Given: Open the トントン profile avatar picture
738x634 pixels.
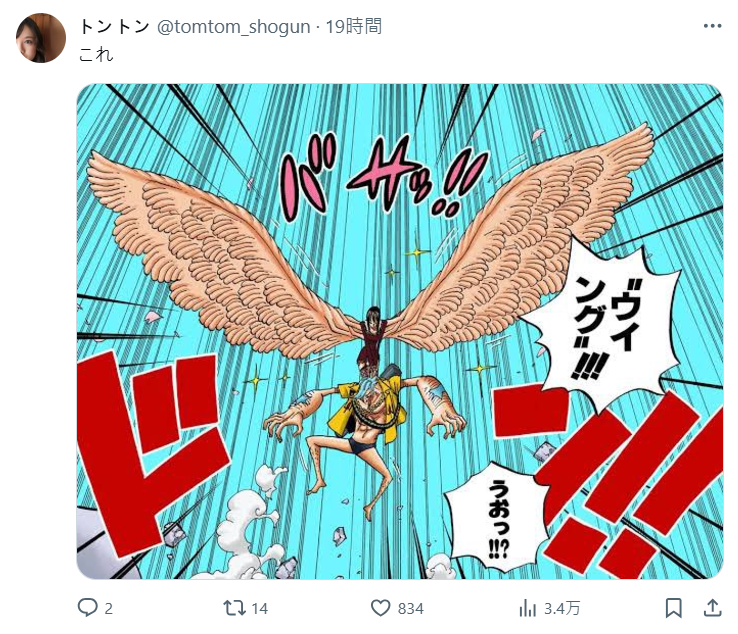Looking at the screenshot, I should 41,38.
